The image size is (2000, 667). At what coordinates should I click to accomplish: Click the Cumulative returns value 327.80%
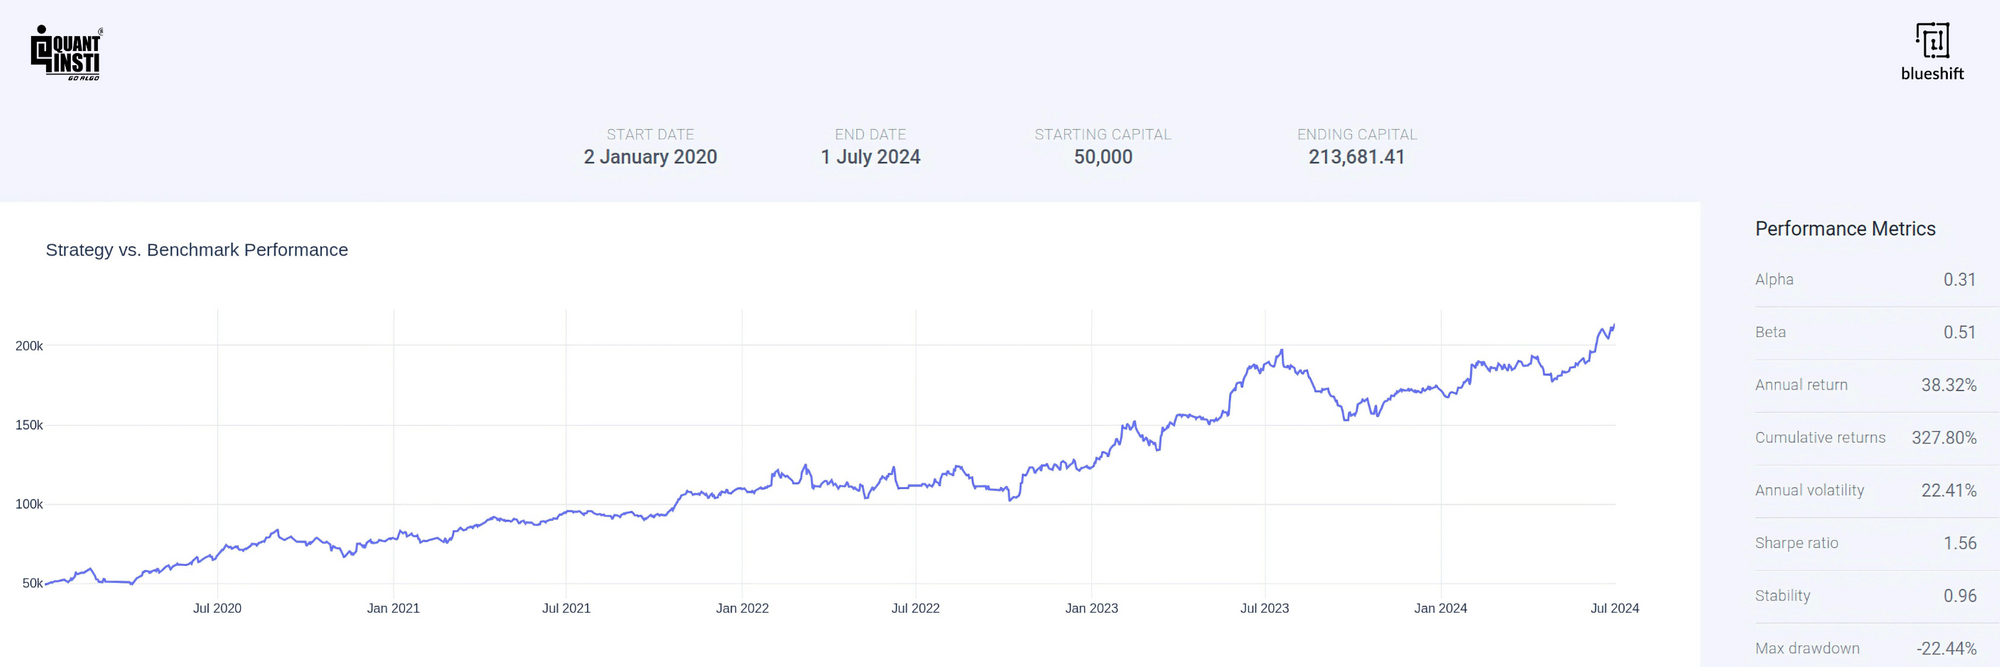1943,438
